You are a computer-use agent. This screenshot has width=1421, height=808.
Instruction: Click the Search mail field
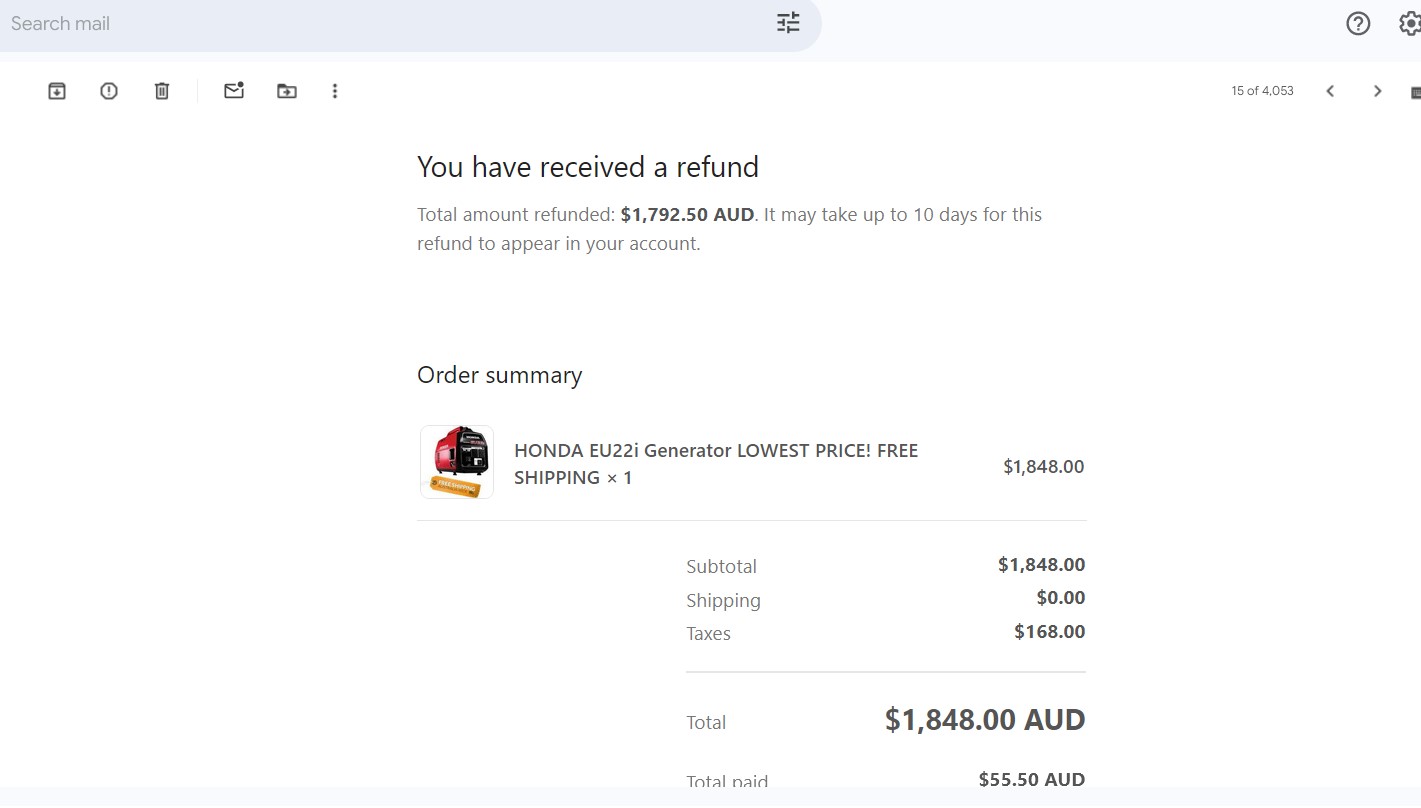pos(380,23)
